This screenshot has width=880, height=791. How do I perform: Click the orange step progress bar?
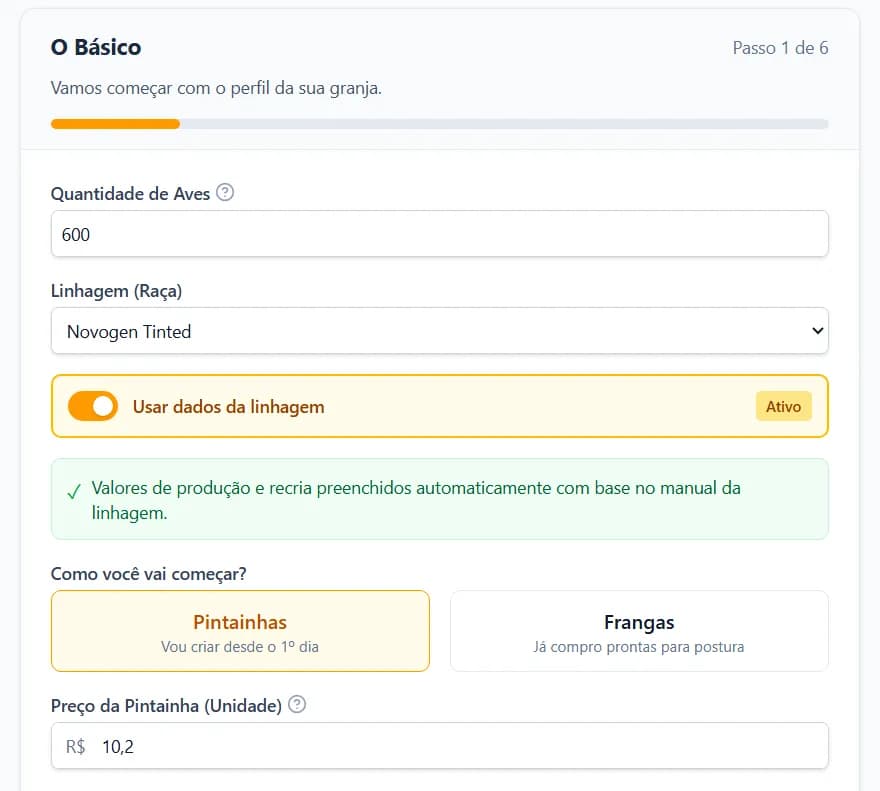click(x=115, y=124)
